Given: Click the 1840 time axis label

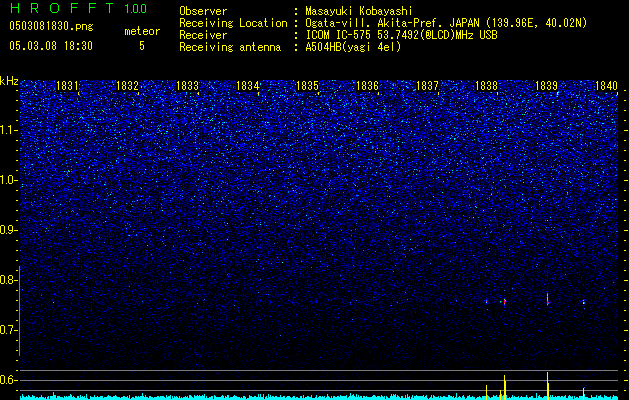Looking at the screenshot, I should (606, 85).
